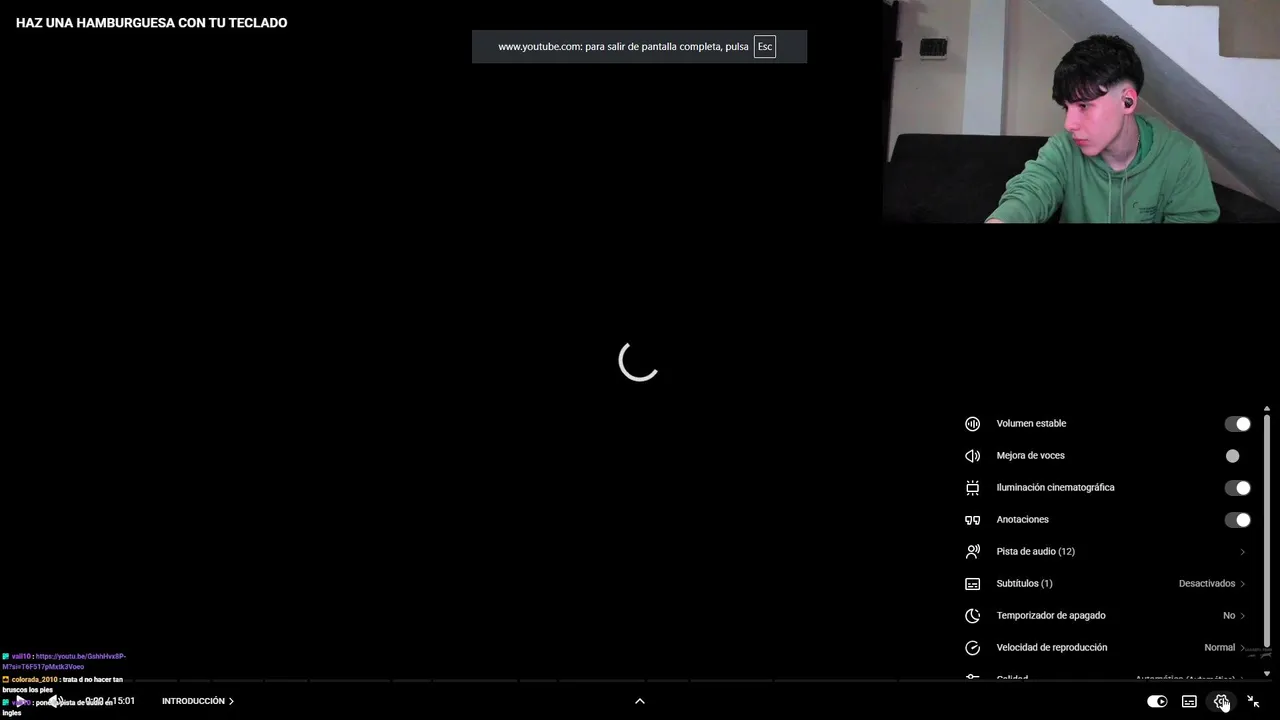Open the Subtítulos Desactivados submenu
The width and height of the screenshot is (1280, 720).
[x=1212, y=584]
